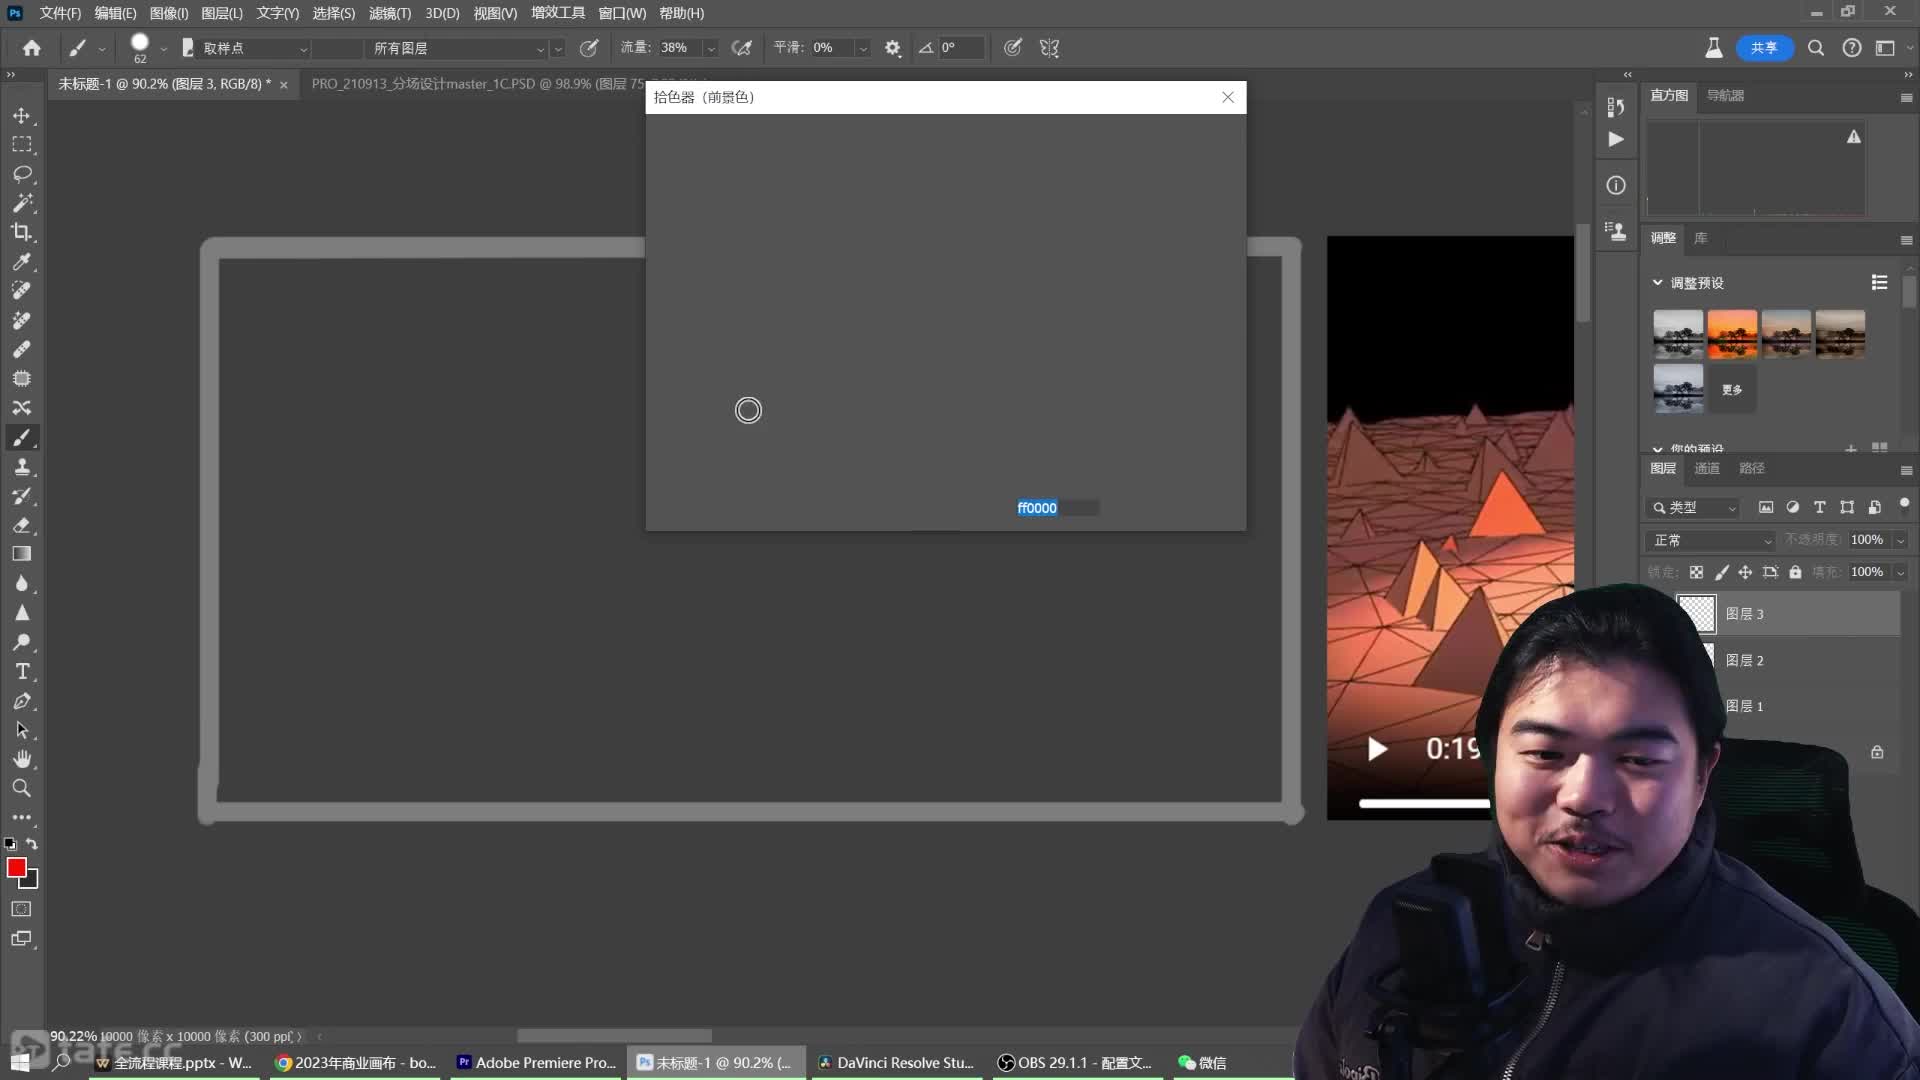Toggle pressure for opacity control
Image resolution: width=1920 pixels, height=1080 pixels.
pos(589,48)
